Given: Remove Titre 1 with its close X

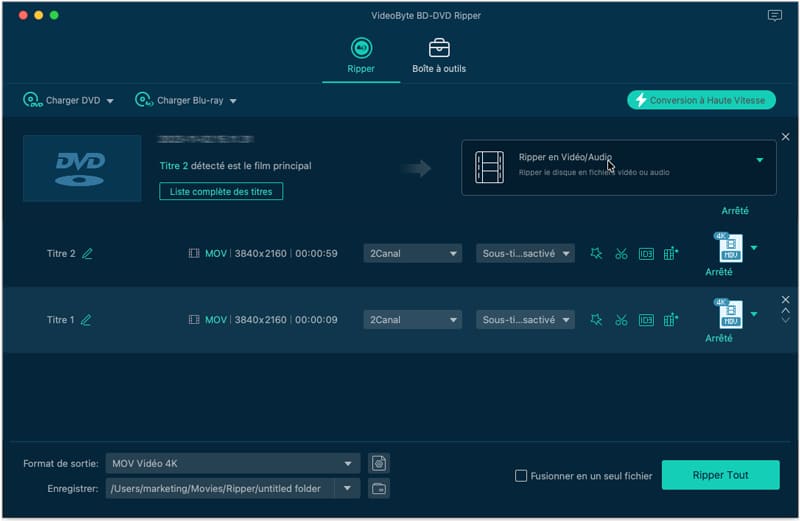Looking at the screenshot, I should 785,299.
